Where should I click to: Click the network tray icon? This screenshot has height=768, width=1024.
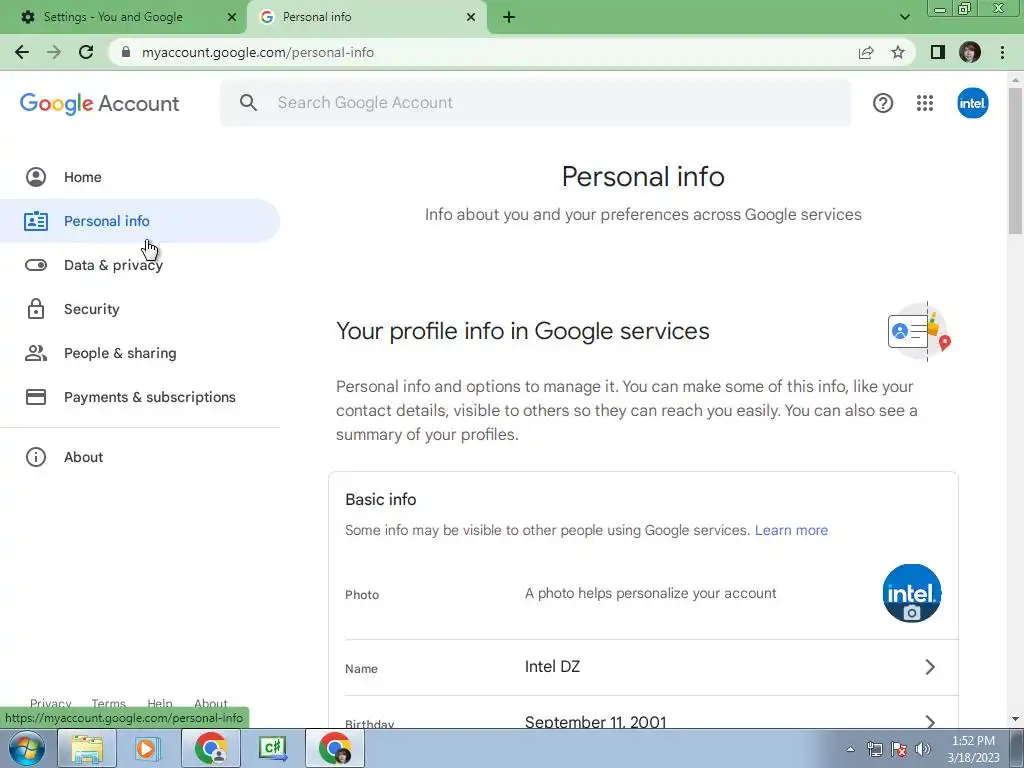(874, 749)
